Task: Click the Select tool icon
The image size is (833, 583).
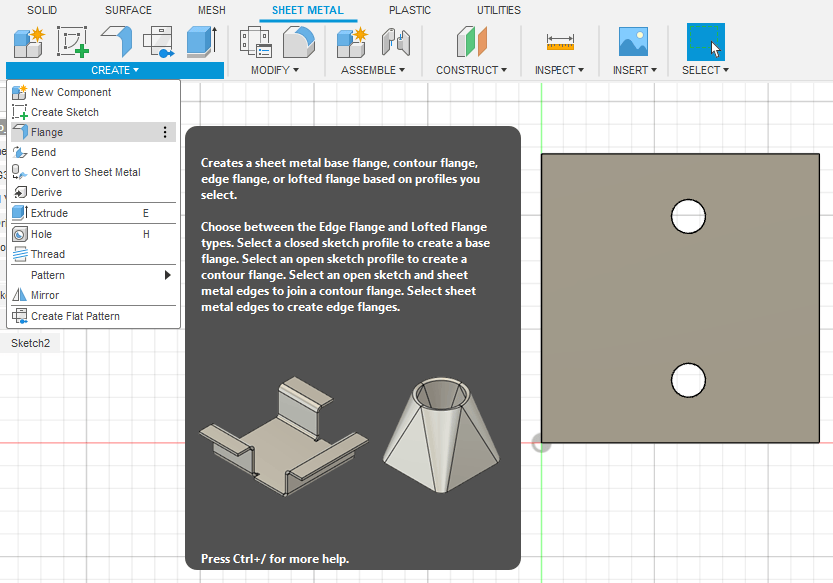Action: (x=705, y=42)
